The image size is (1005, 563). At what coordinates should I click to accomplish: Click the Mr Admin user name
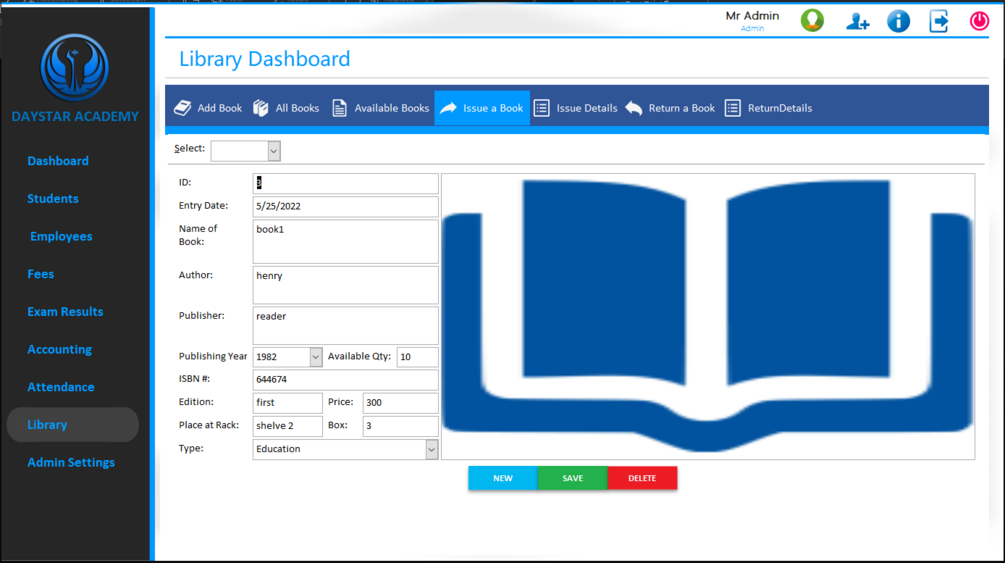tap(752, 16)
